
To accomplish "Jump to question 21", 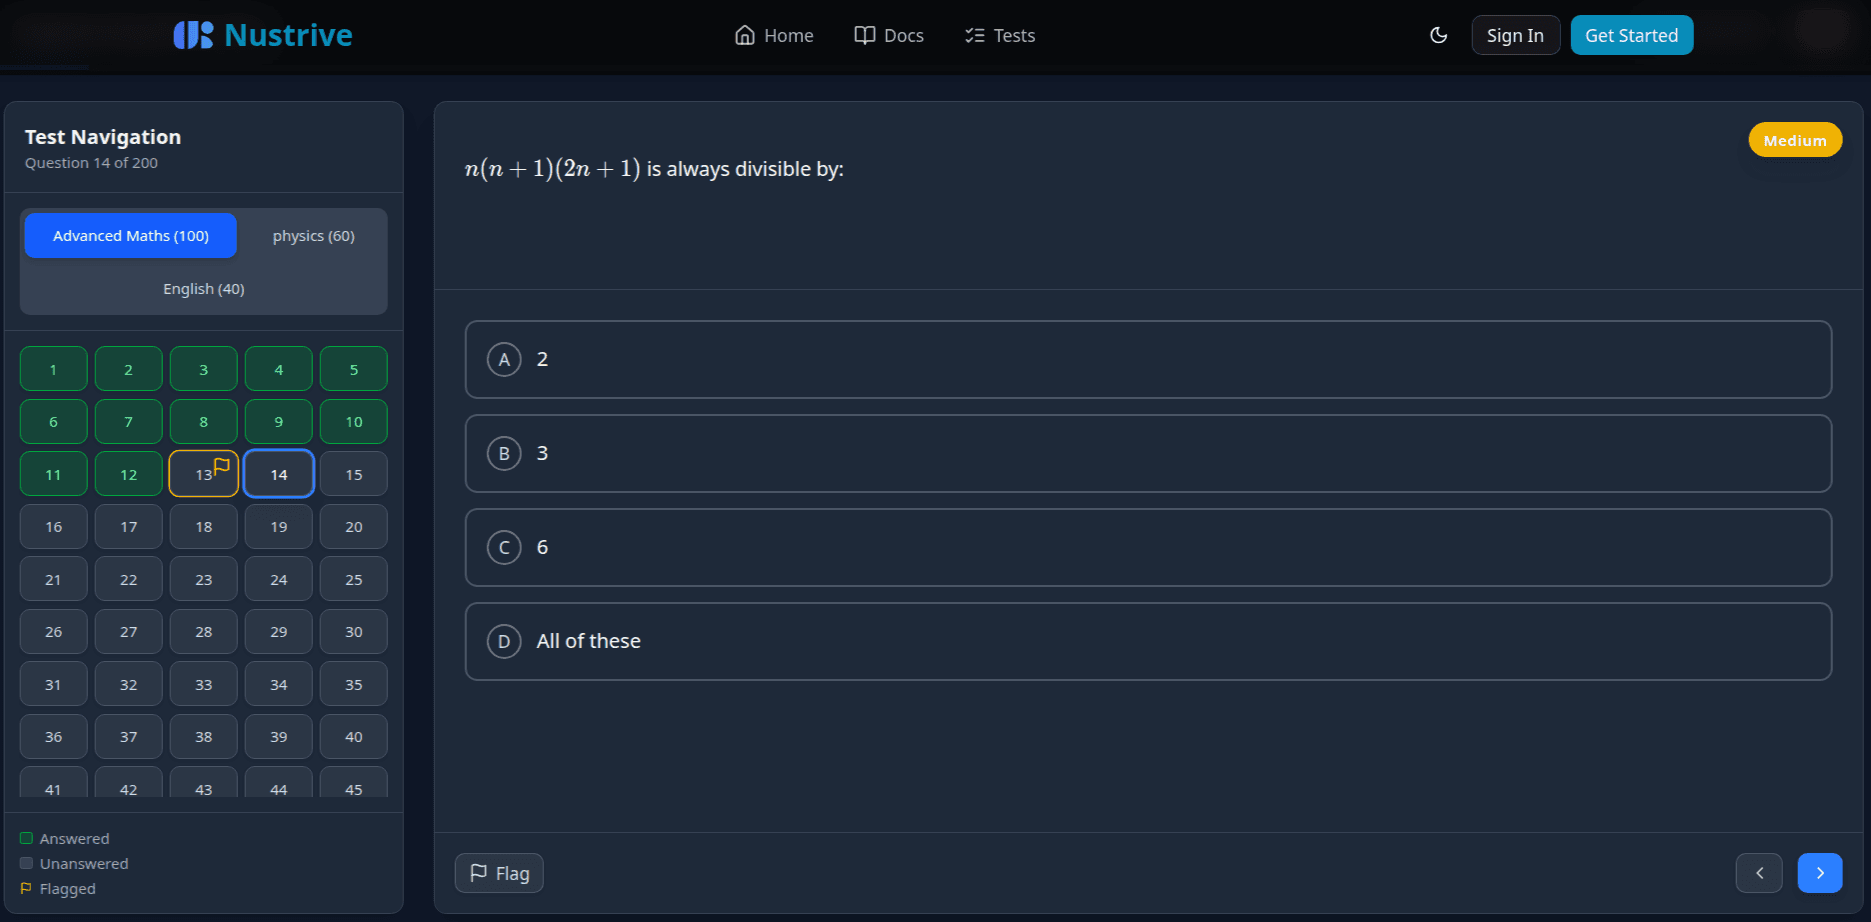I will [53, 579].
